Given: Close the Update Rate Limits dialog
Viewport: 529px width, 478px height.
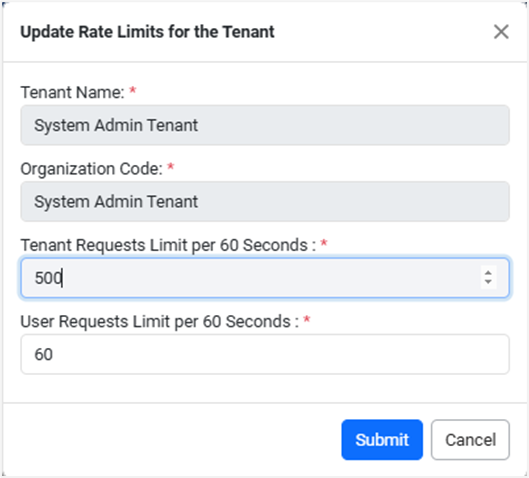Looking at the screenshot, I should 501,32.
